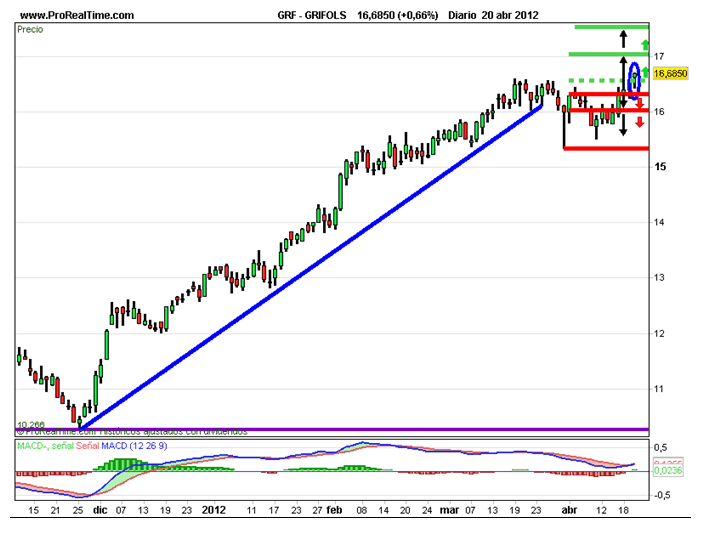Click the 0,5 MACD axis label
Screen dimensions: 702x542
click(660, 448)
